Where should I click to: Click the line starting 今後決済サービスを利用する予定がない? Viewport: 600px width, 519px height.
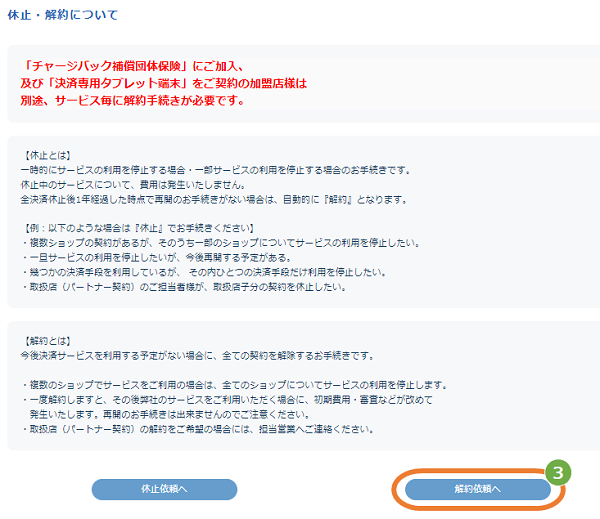coord(197,356)
